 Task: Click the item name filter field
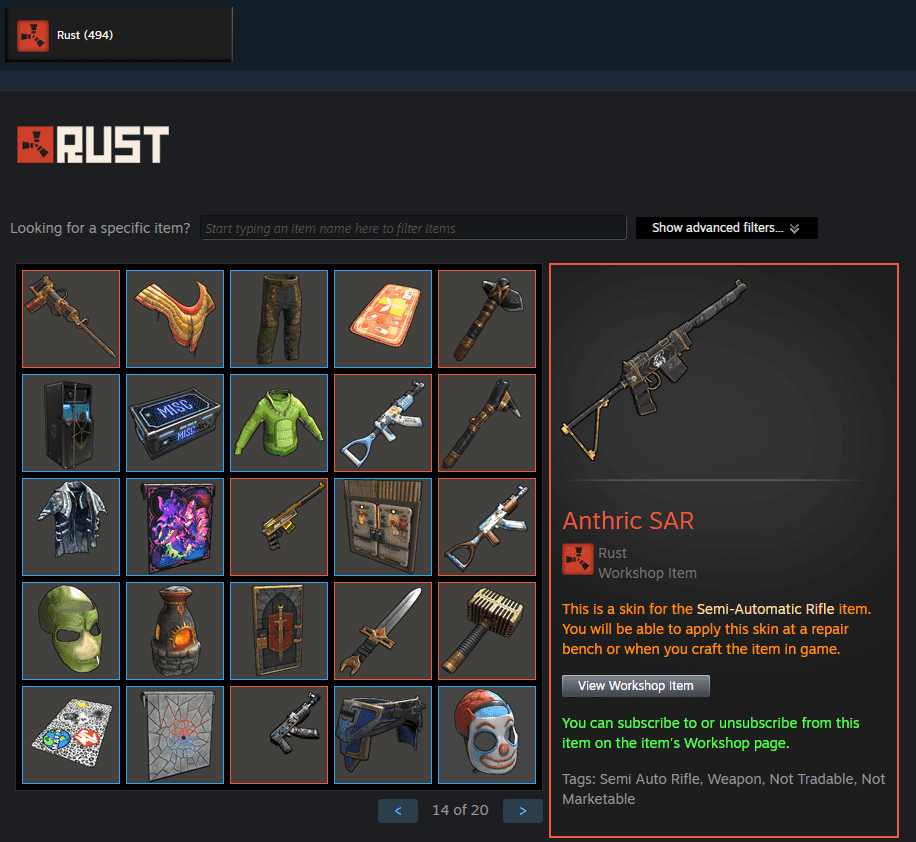coord(413,228)
